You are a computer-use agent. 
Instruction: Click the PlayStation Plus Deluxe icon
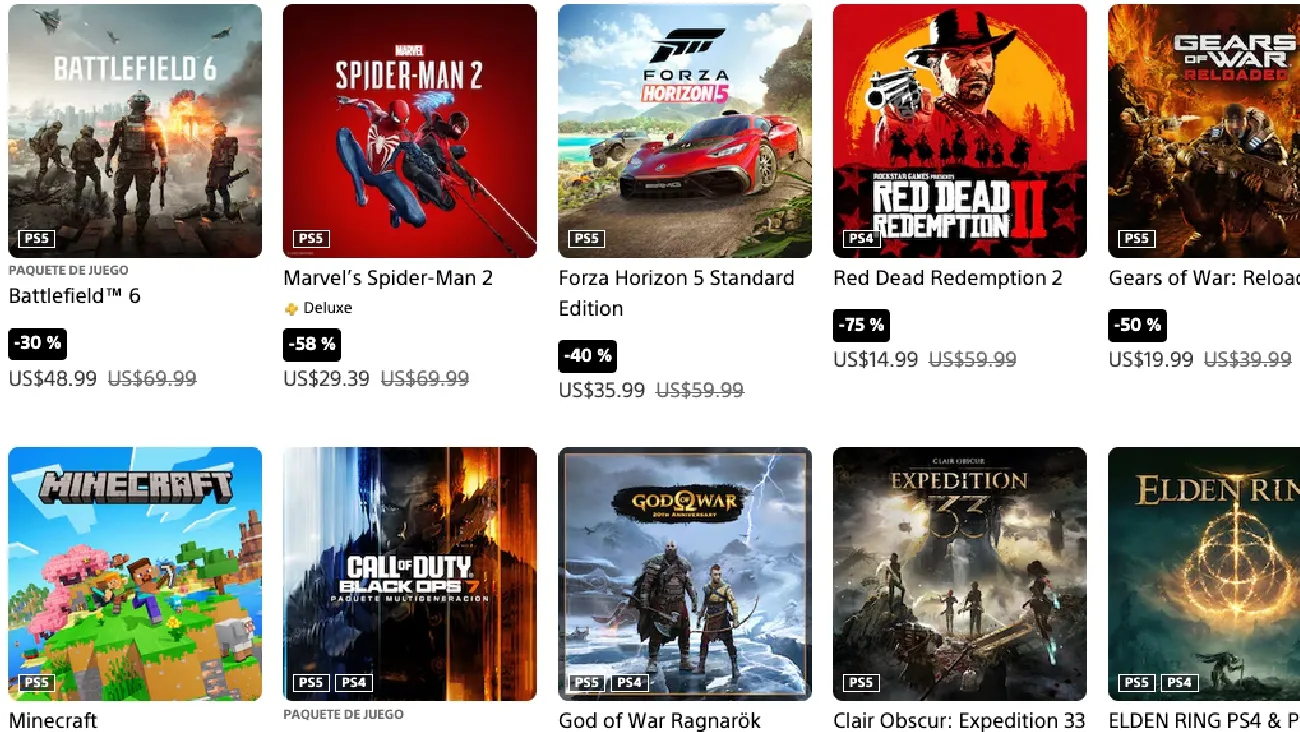click(292, 309)
